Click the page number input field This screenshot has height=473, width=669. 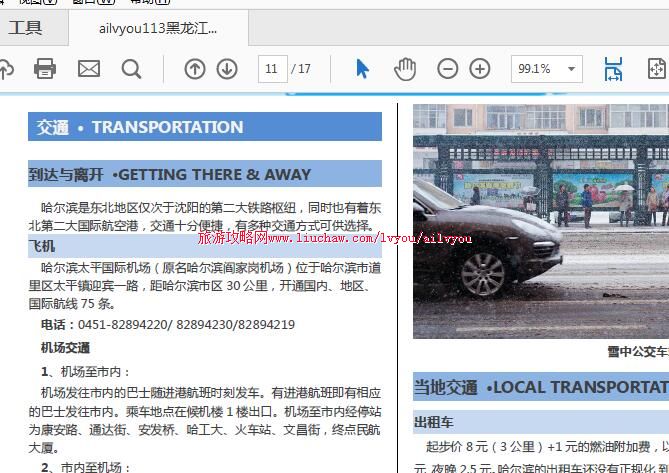(271, 69)
